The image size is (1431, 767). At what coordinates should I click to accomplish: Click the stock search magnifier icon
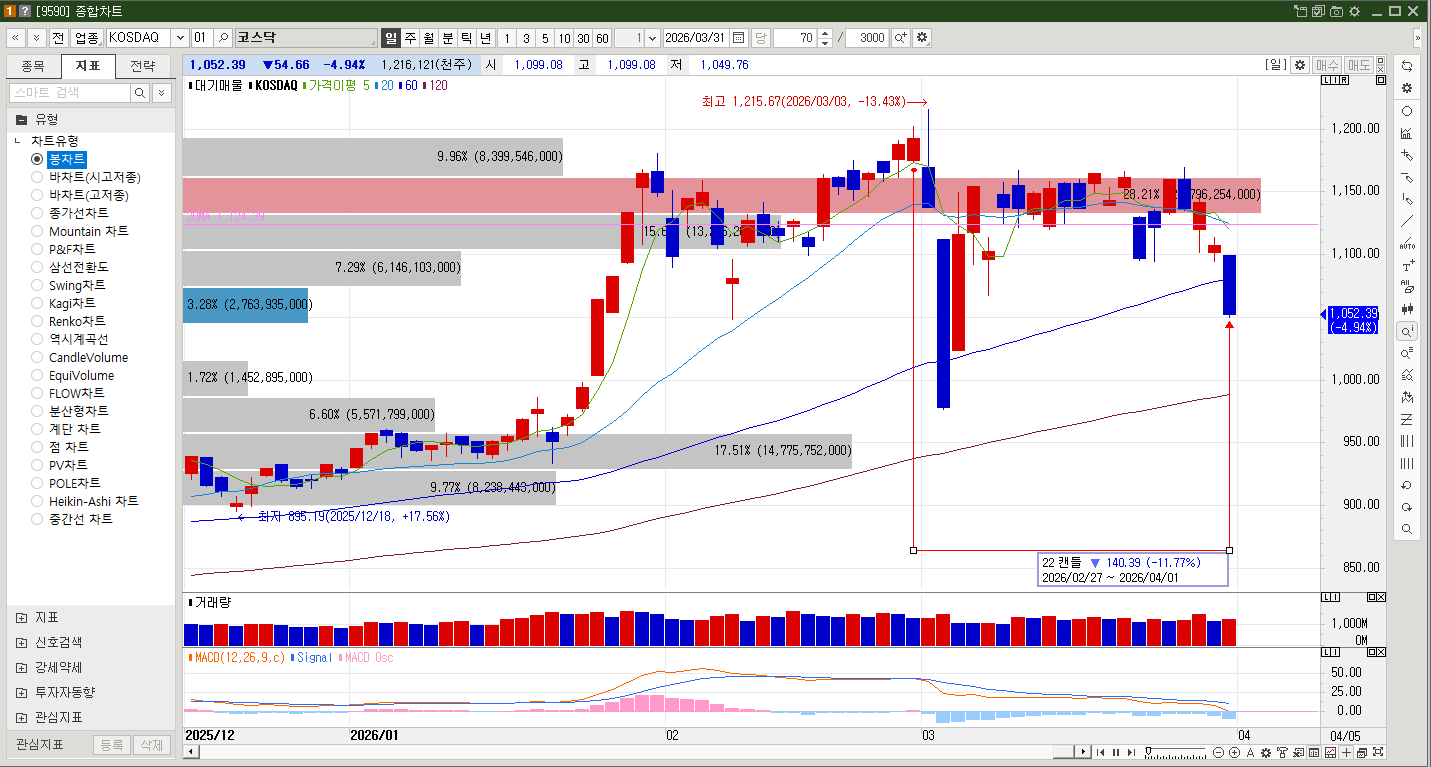223,38
